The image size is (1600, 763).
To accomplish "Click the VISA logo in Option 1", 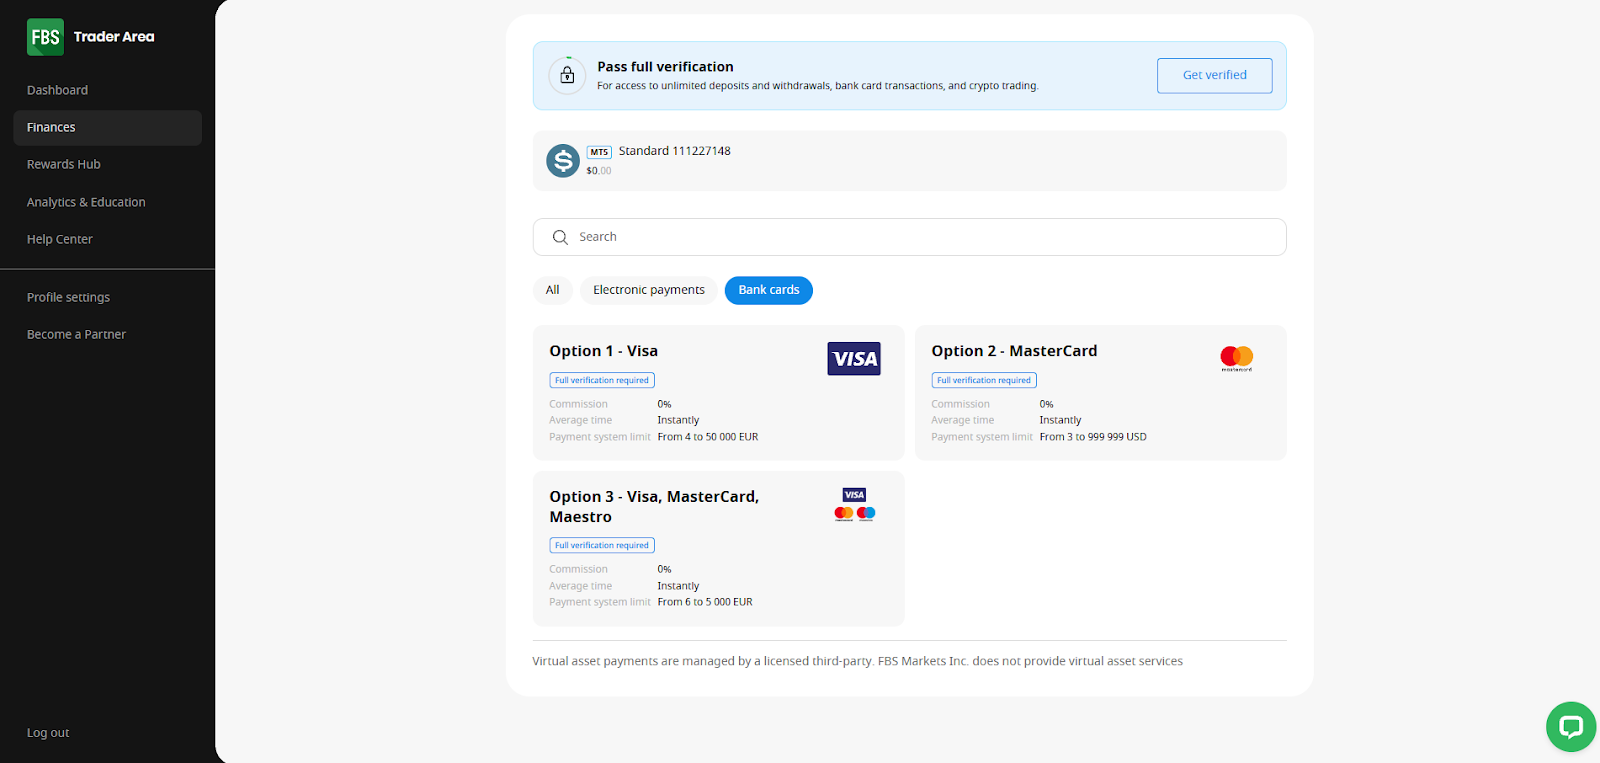I will (x=854, y=359).
